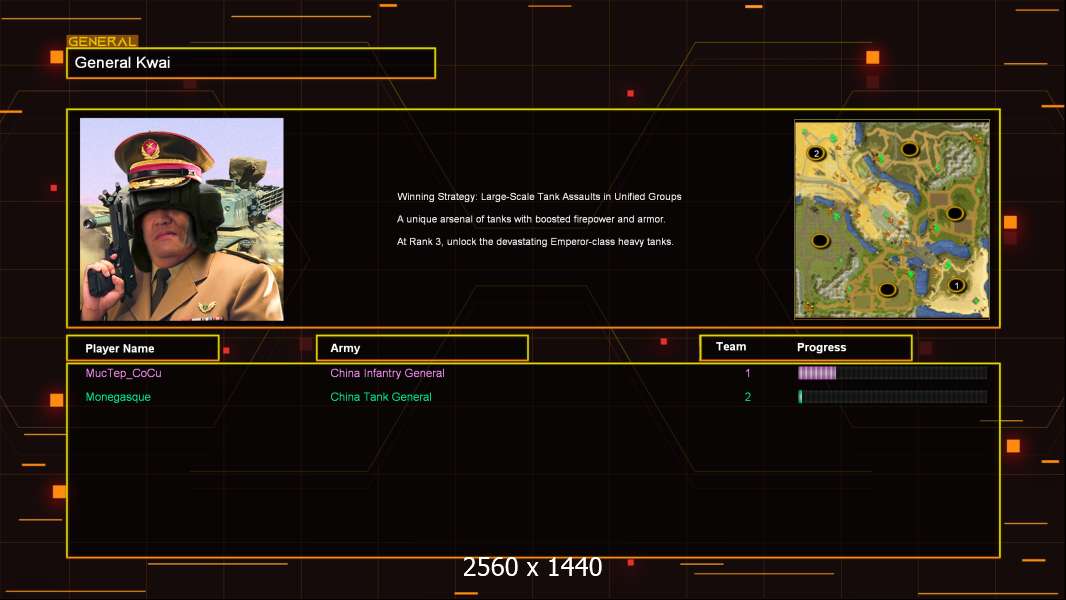Select start position marker 2 on map
The width and height of the screenshot is (1066, 600).
pyautogui.click(x=816, y=153)
